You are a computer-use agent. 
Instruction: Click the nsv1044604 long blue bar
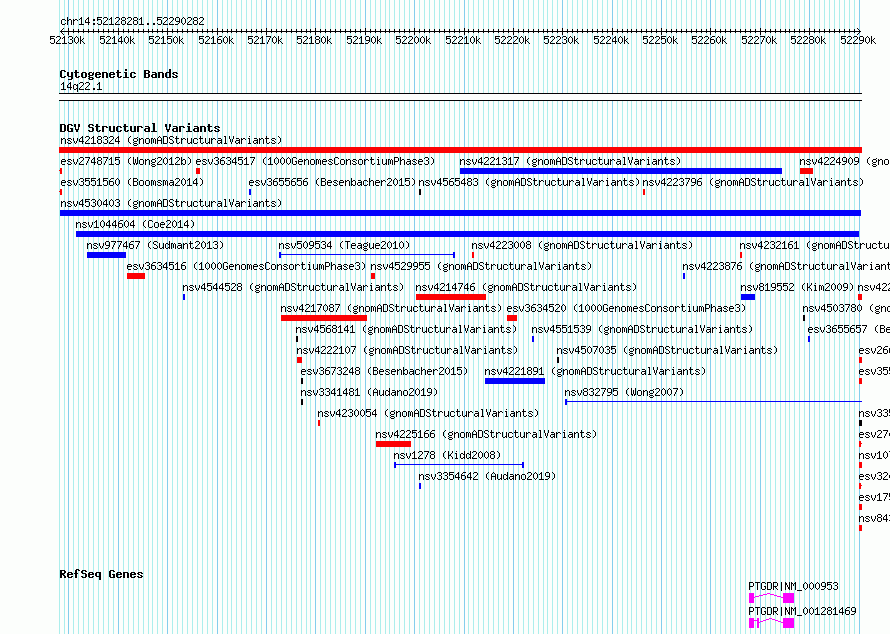click(468, 234)
